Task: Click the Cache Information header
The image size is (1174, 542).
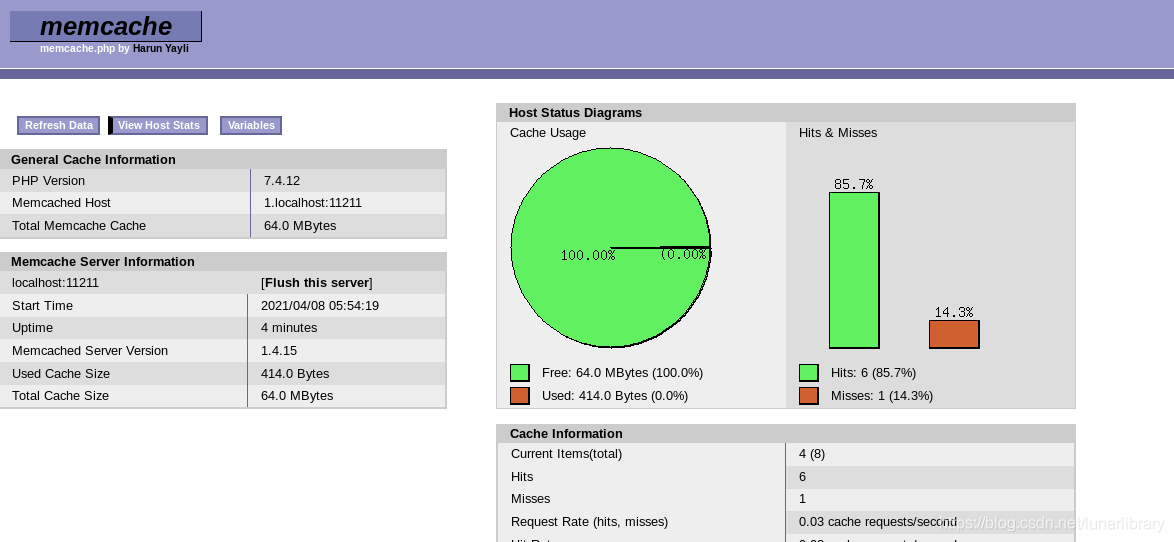Action: coord(566,433)
